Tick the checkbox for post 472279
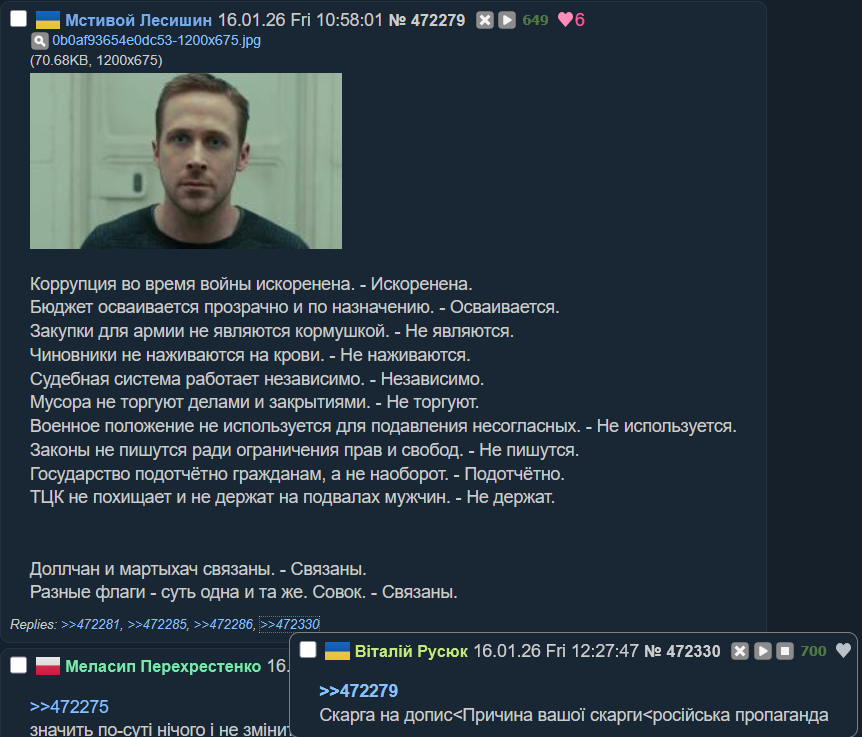 pos(18,18)
